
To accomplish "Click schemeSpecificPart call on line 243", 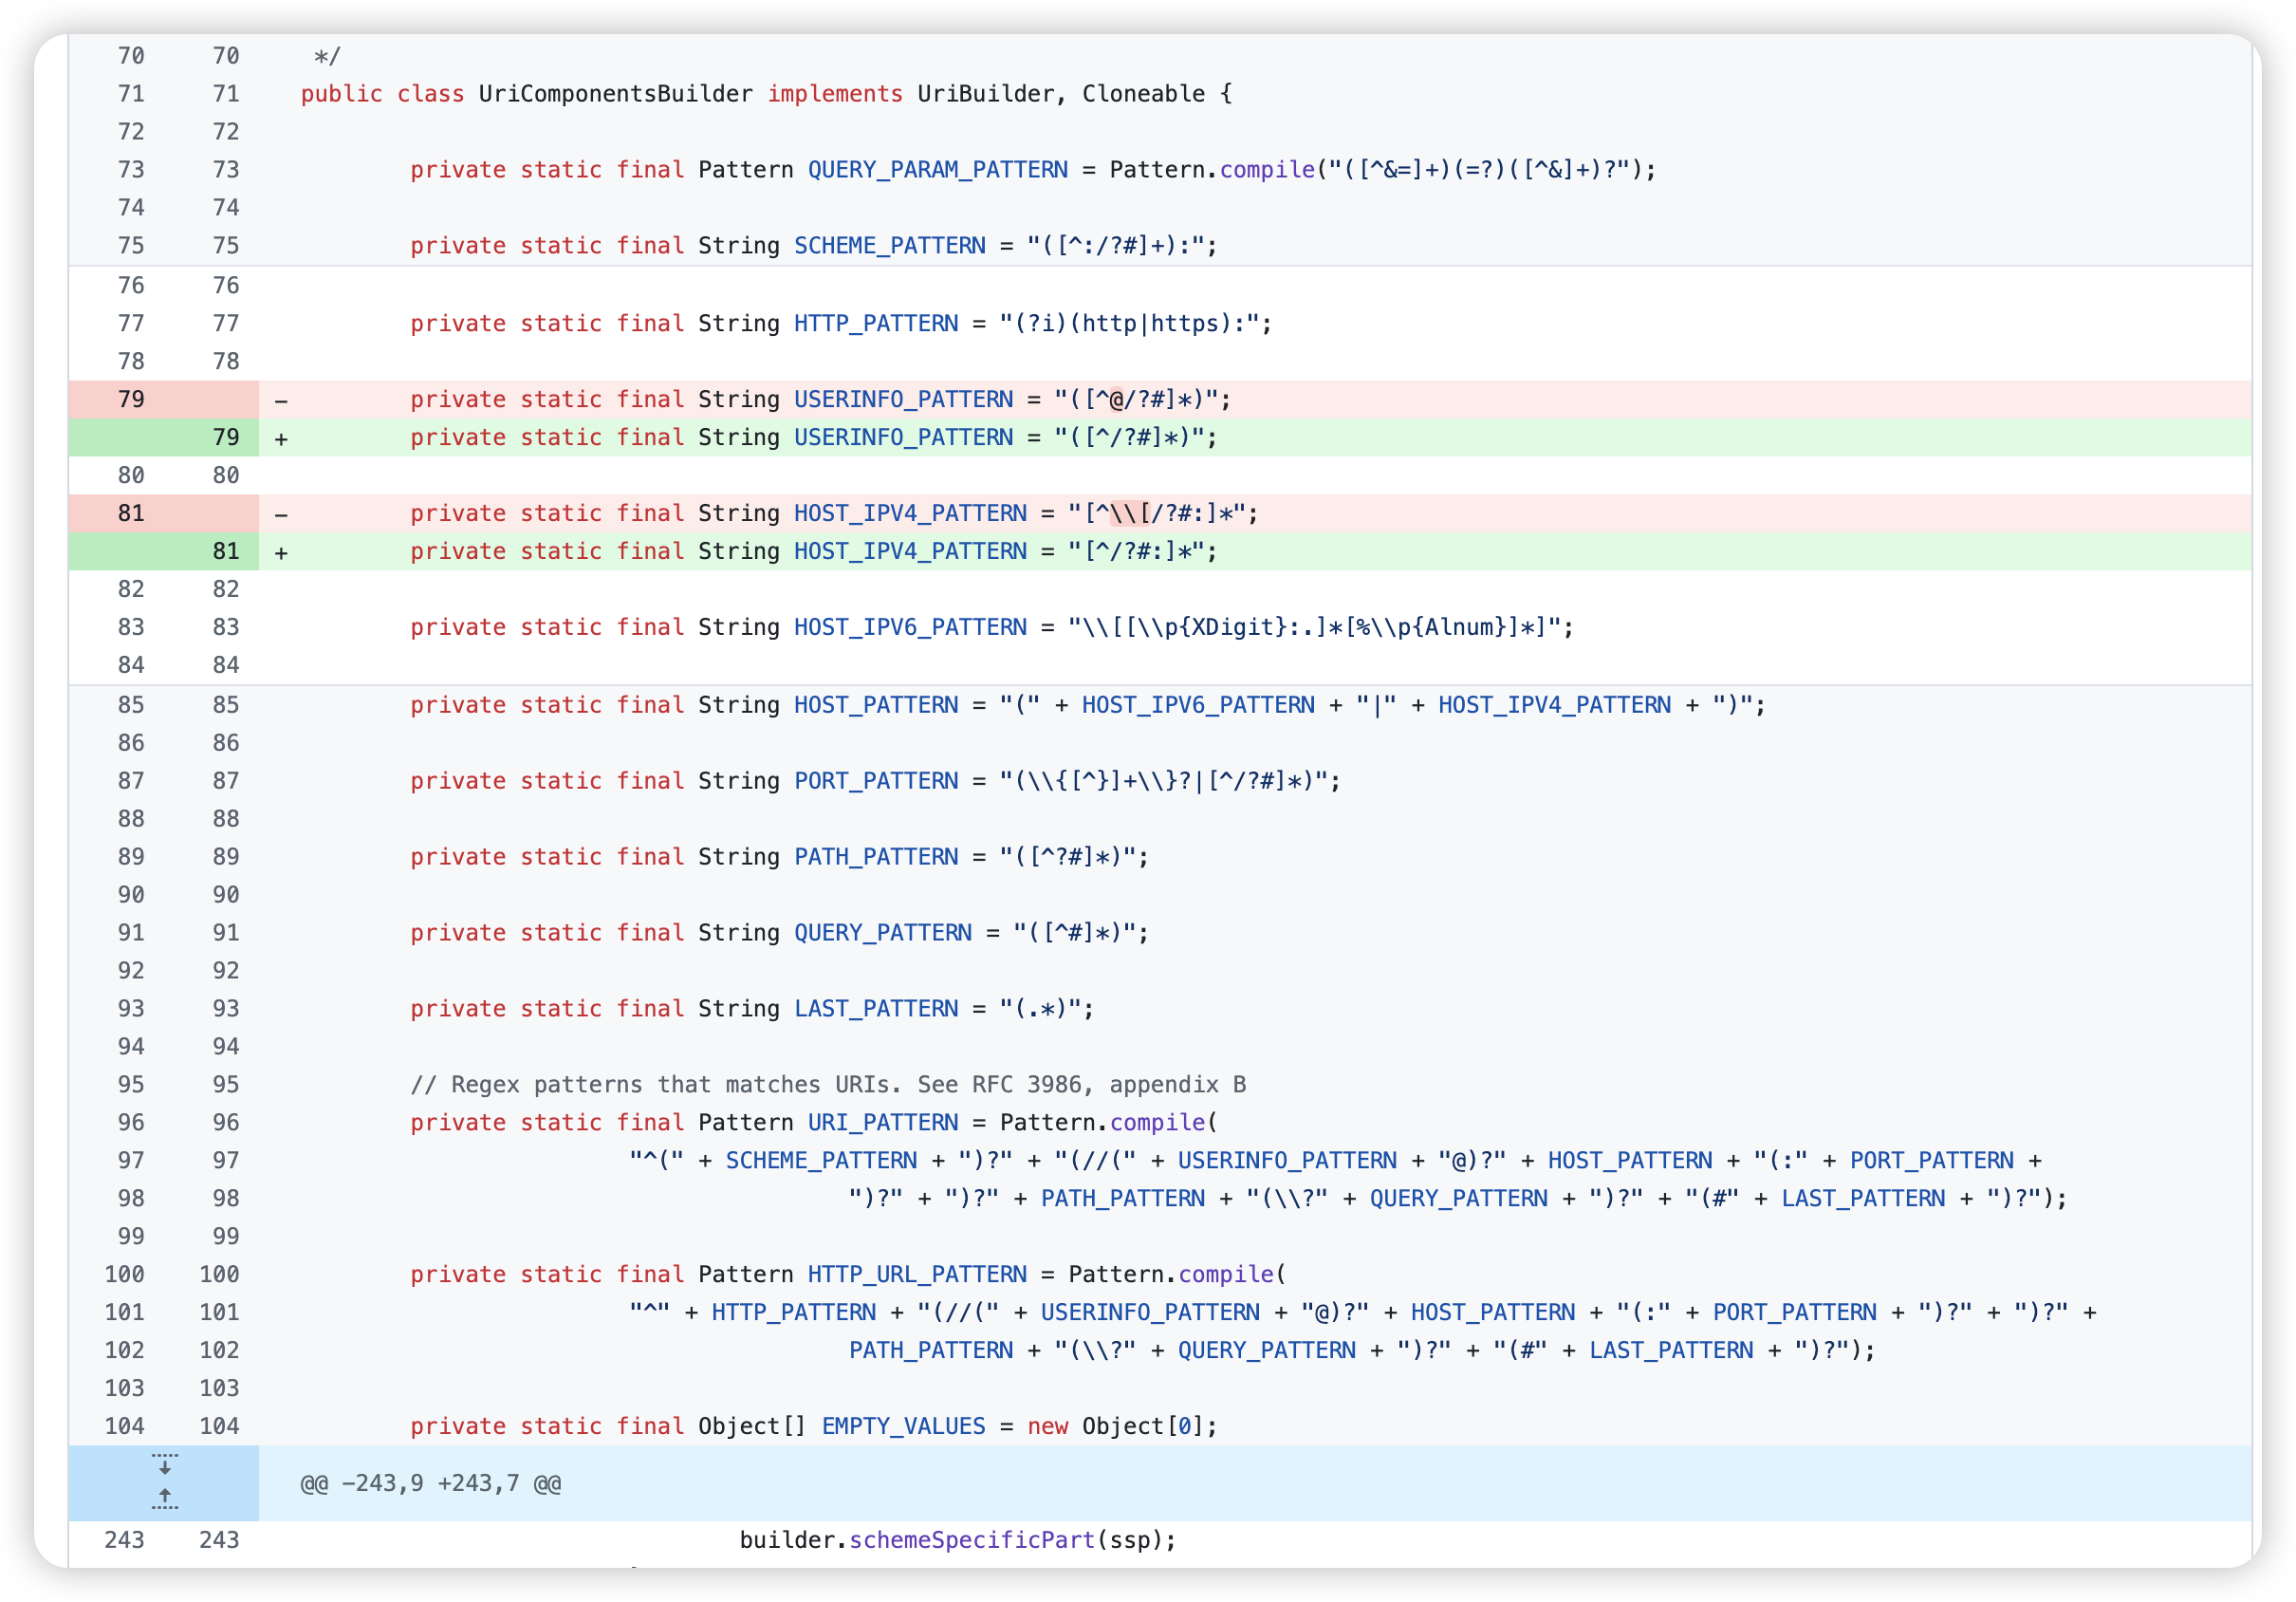I will click(972, 1541).
